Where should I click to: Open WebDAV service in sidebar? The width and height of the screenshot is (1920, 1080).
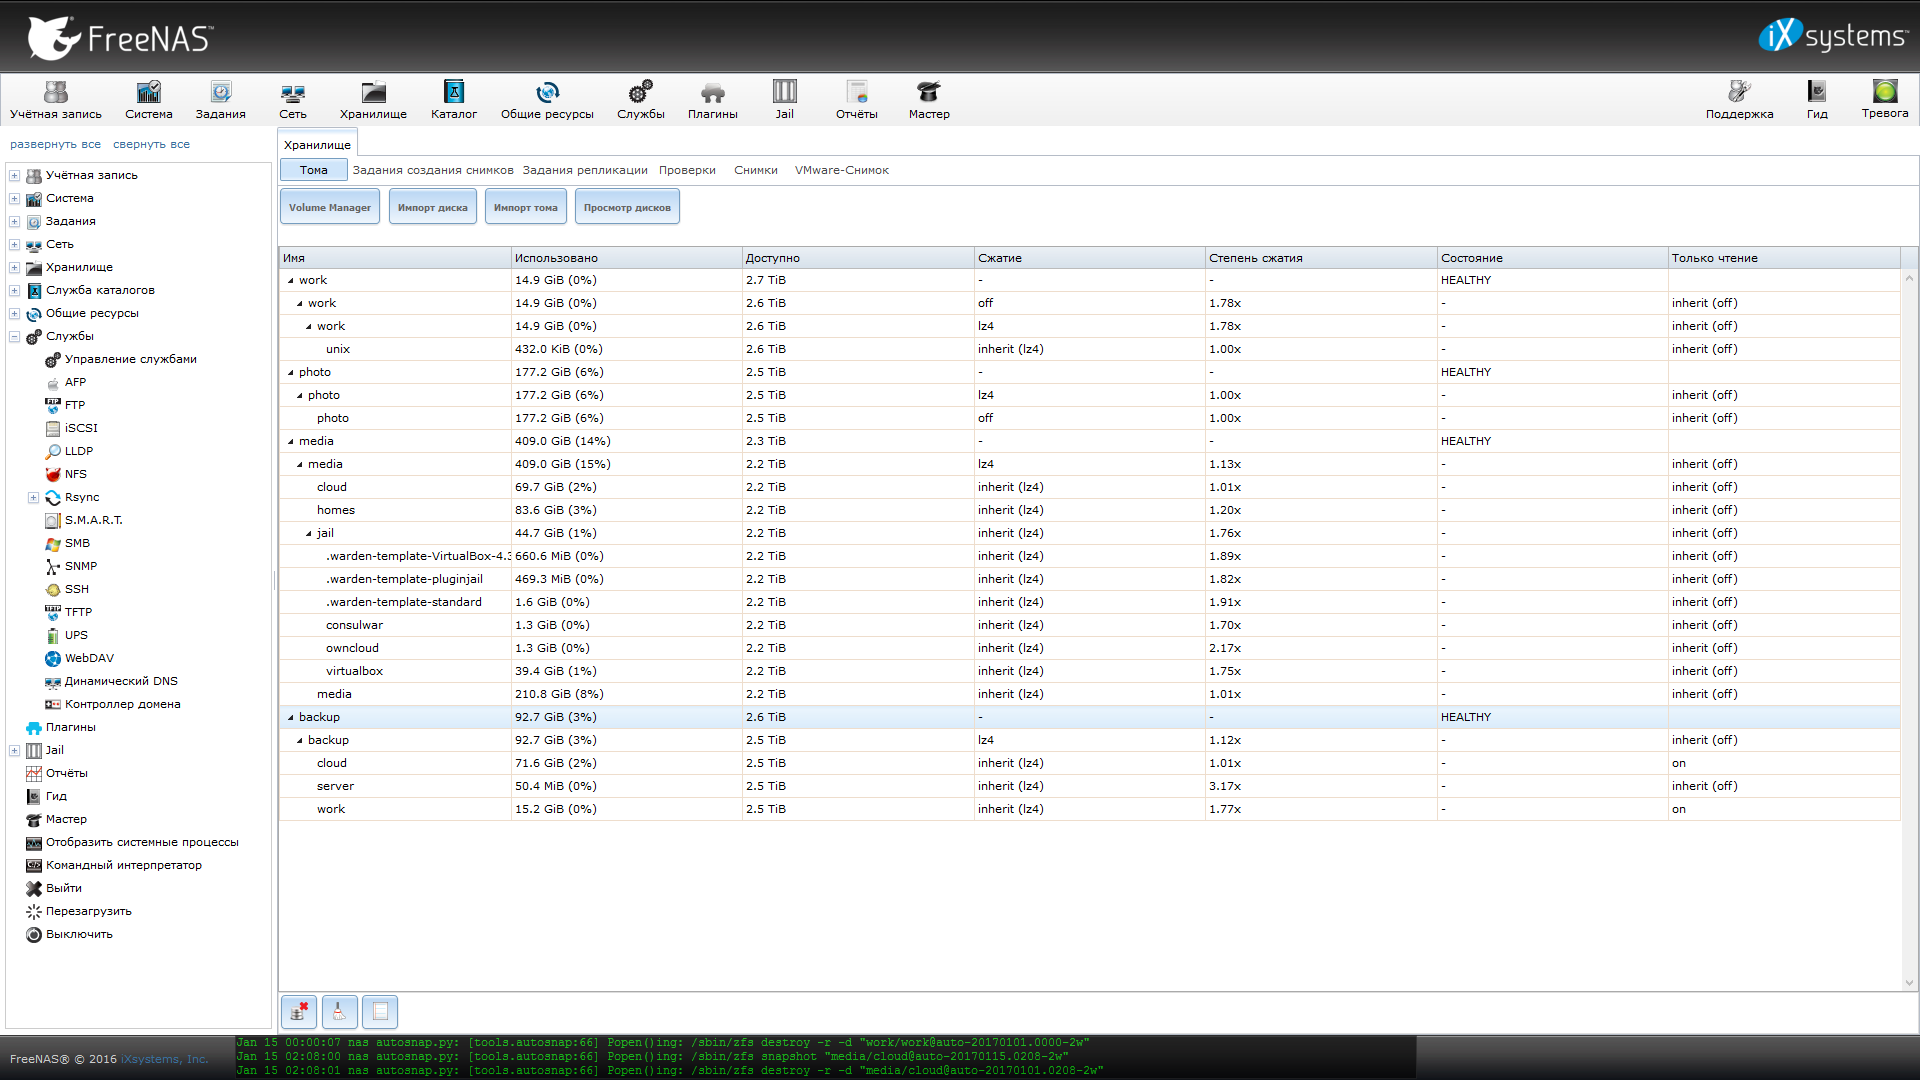pyautogui.click(x=89, y=658)
